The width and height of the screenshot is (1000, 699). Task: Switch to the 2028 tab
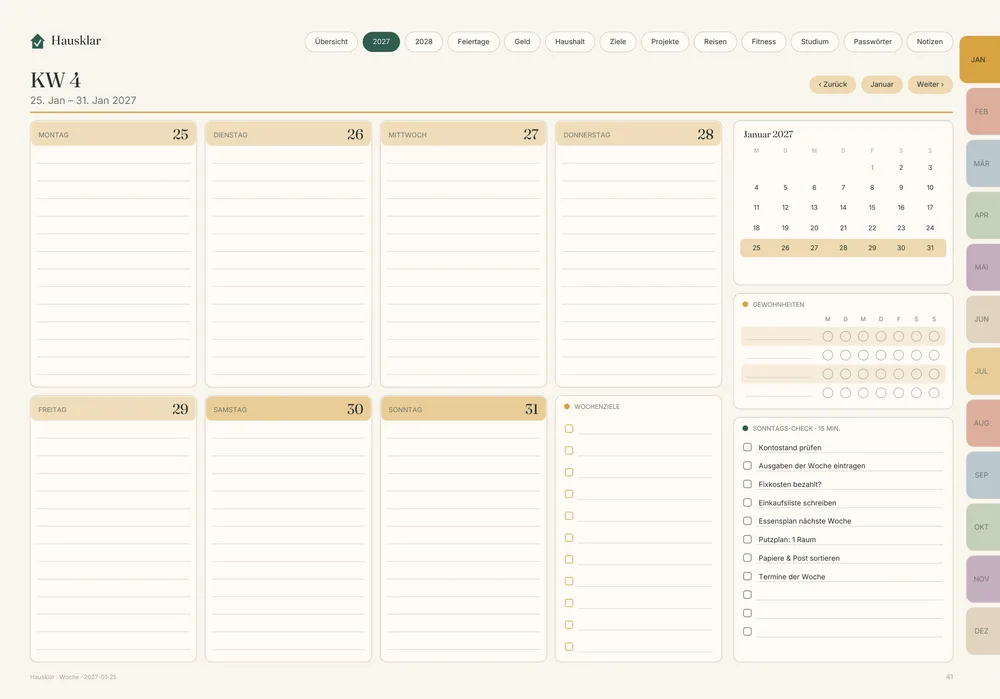(x=423, y=41)
